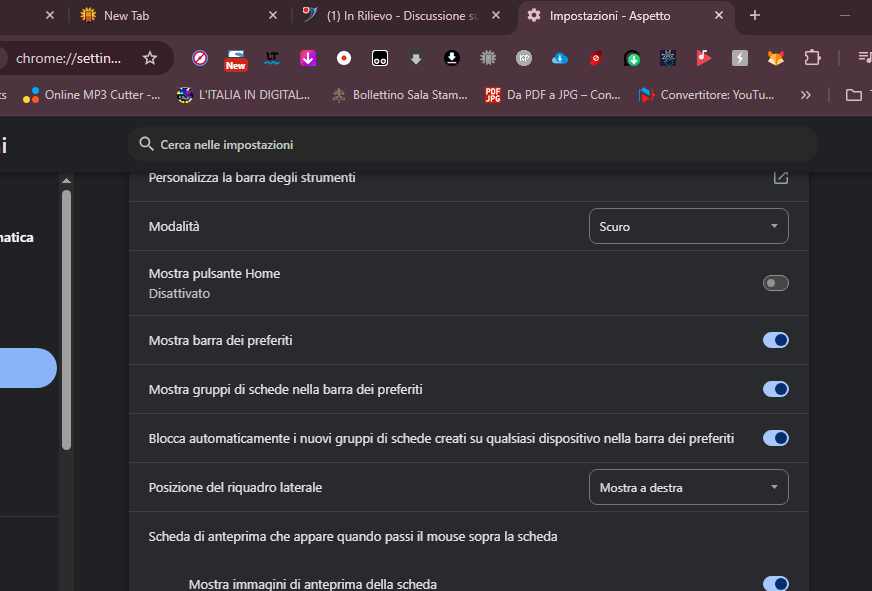The image size is (872, 591).
Task: Toggle Mostra gruppi di schede nella barra dei preferiti
Action: click(776, 389)
